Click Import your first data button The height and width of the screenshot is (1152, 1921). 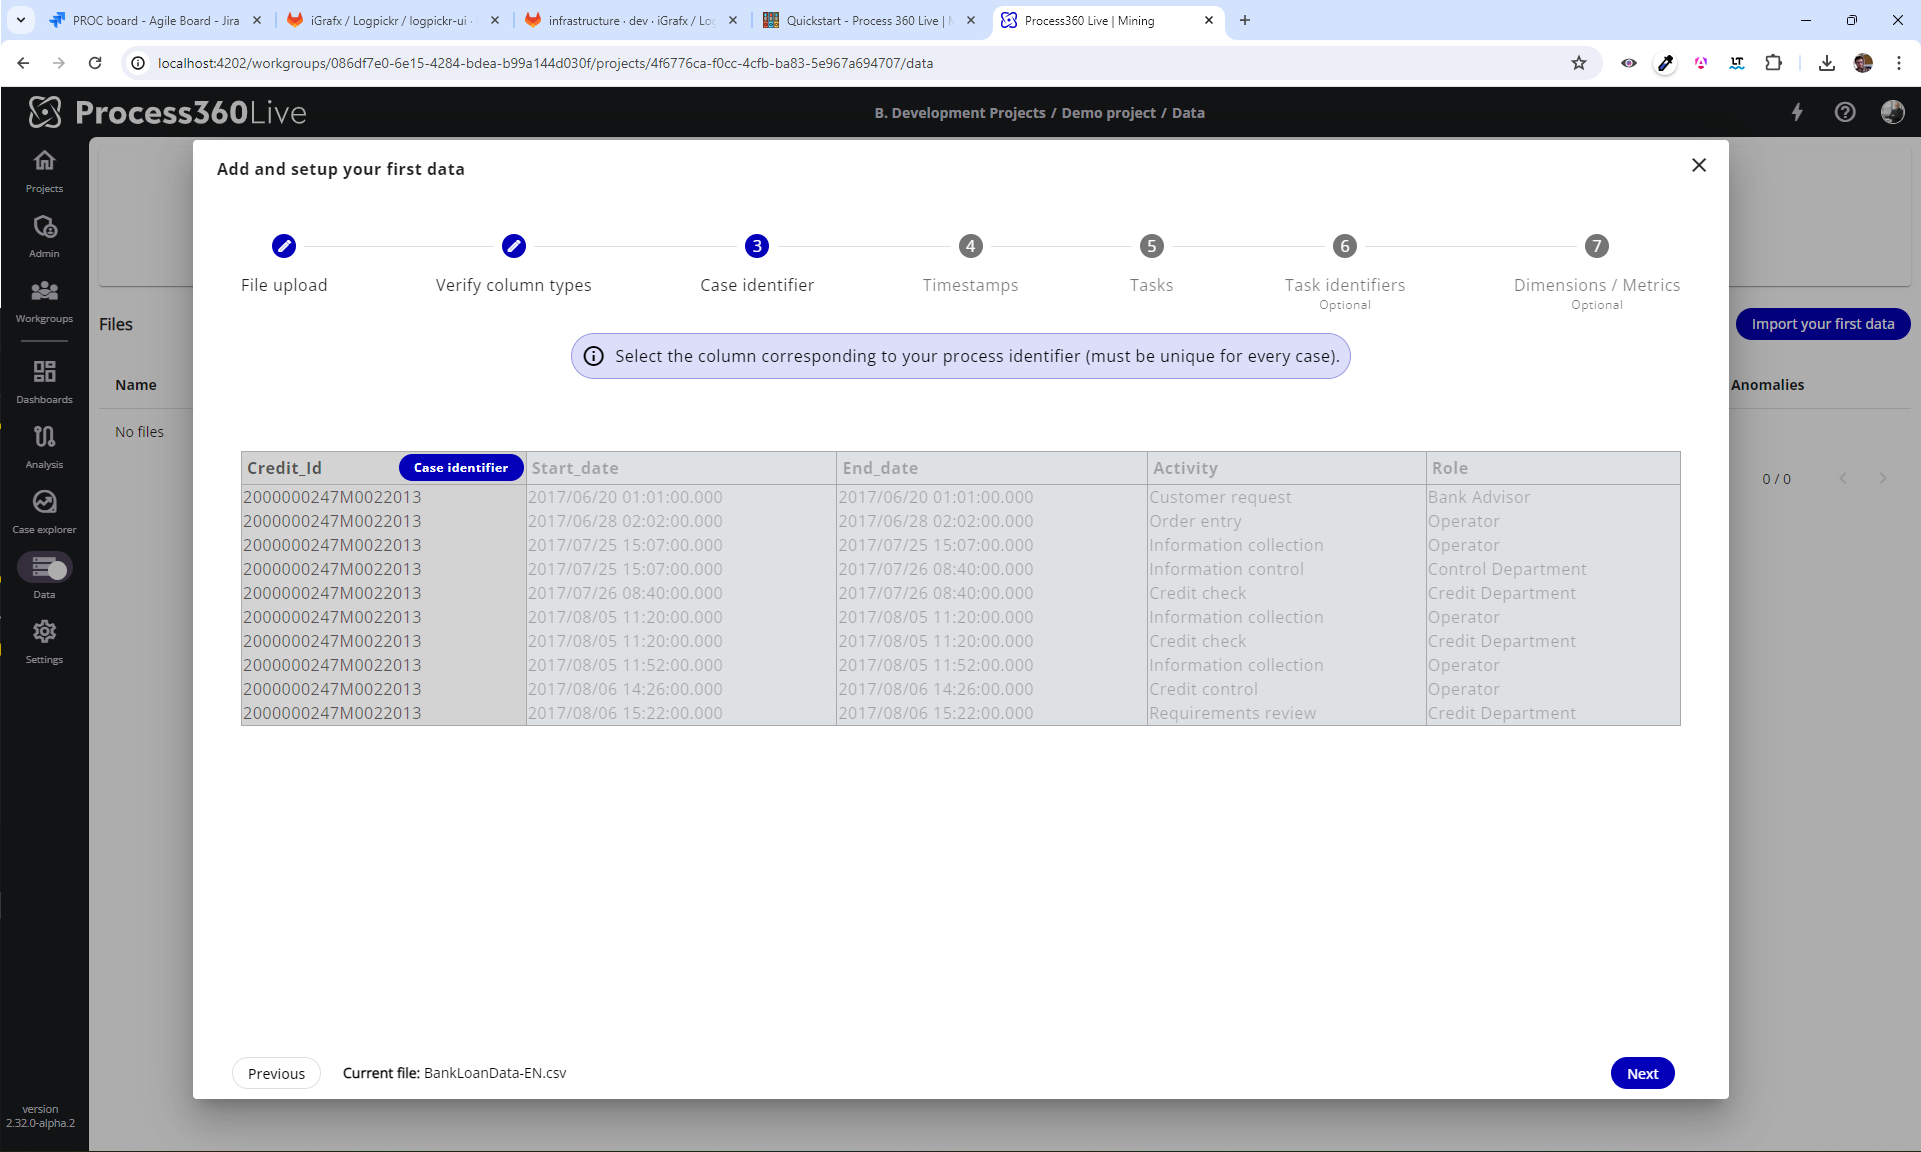(x=1822, y=324)
